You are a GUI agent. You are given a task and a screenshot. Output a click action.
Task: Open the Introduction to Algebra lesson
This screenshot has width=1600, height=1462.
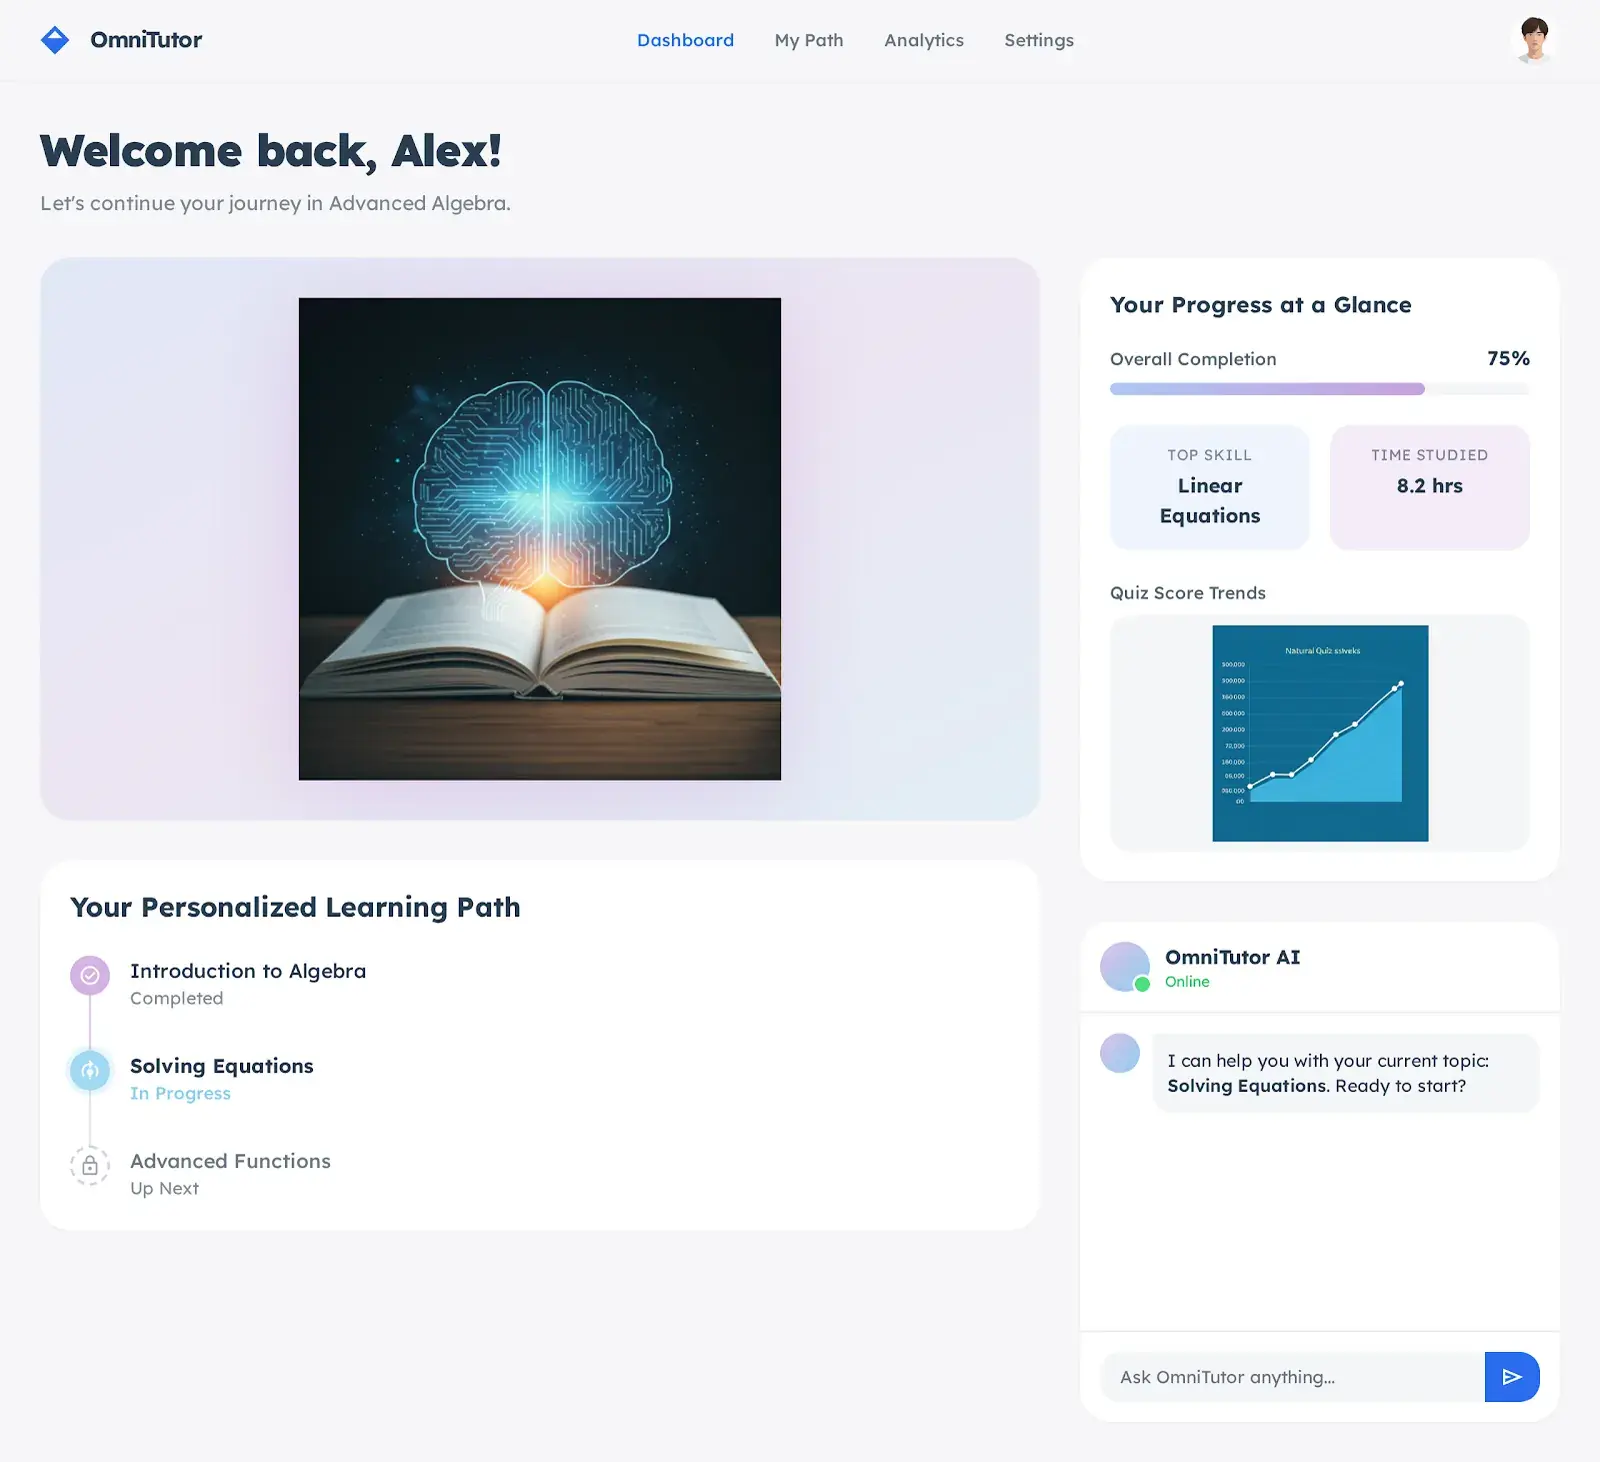click(248, 971)
